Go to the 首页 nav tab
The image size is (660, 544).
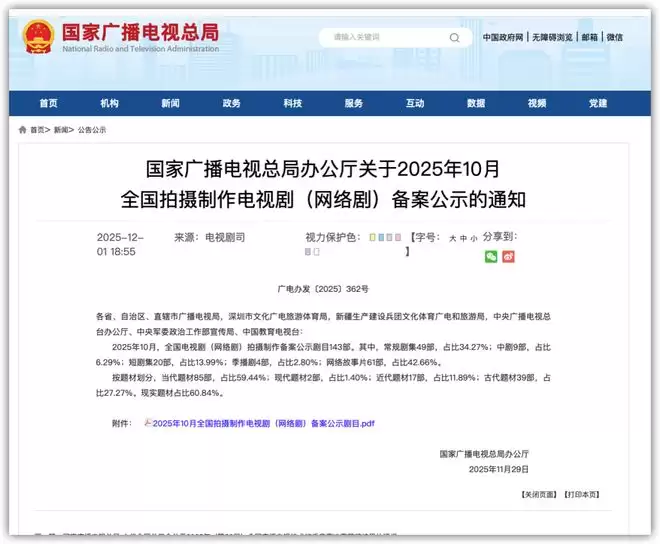[48, 103]
